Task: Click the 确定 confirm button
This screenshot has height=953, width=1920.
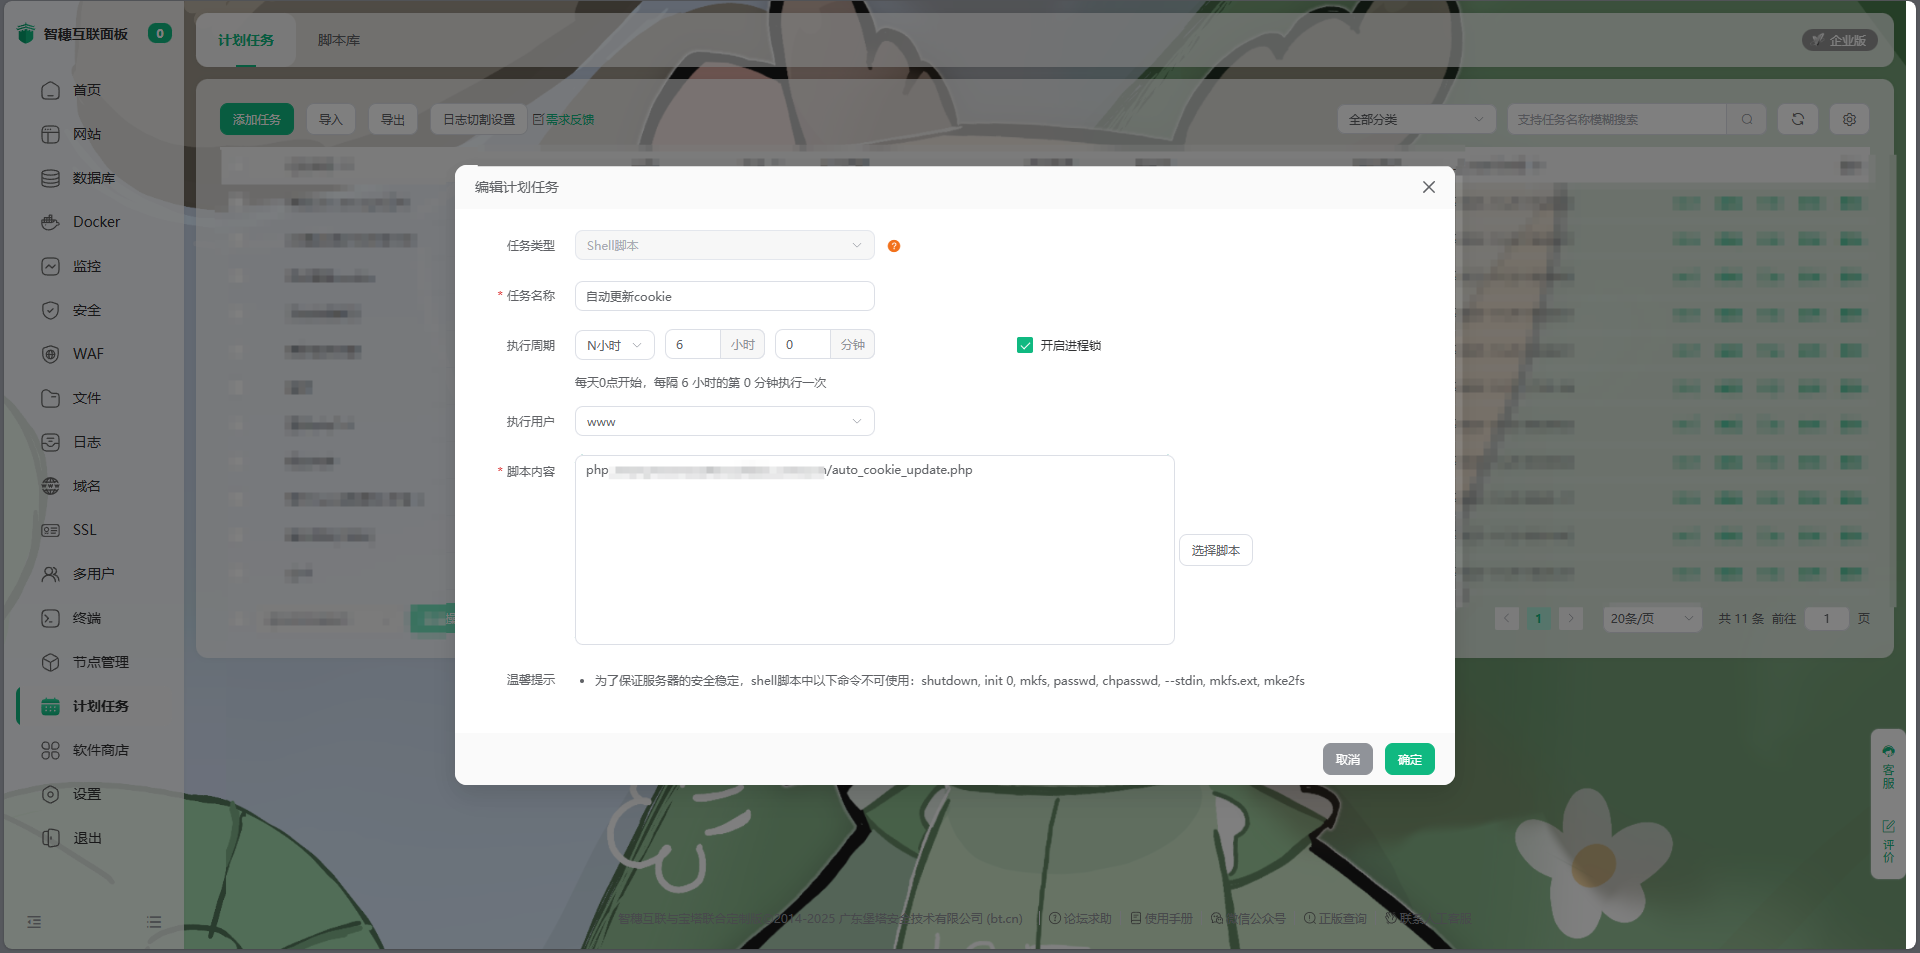Action: (x=1409, y=760)
